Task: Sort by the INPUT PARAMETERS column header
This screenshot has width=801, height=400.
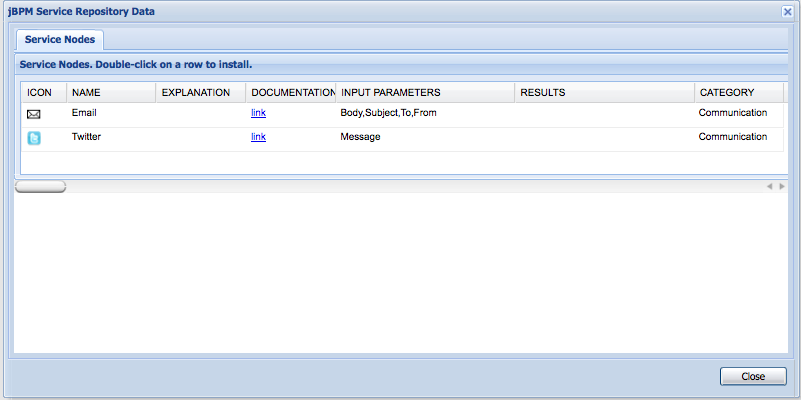Action: tap(425, 92)
